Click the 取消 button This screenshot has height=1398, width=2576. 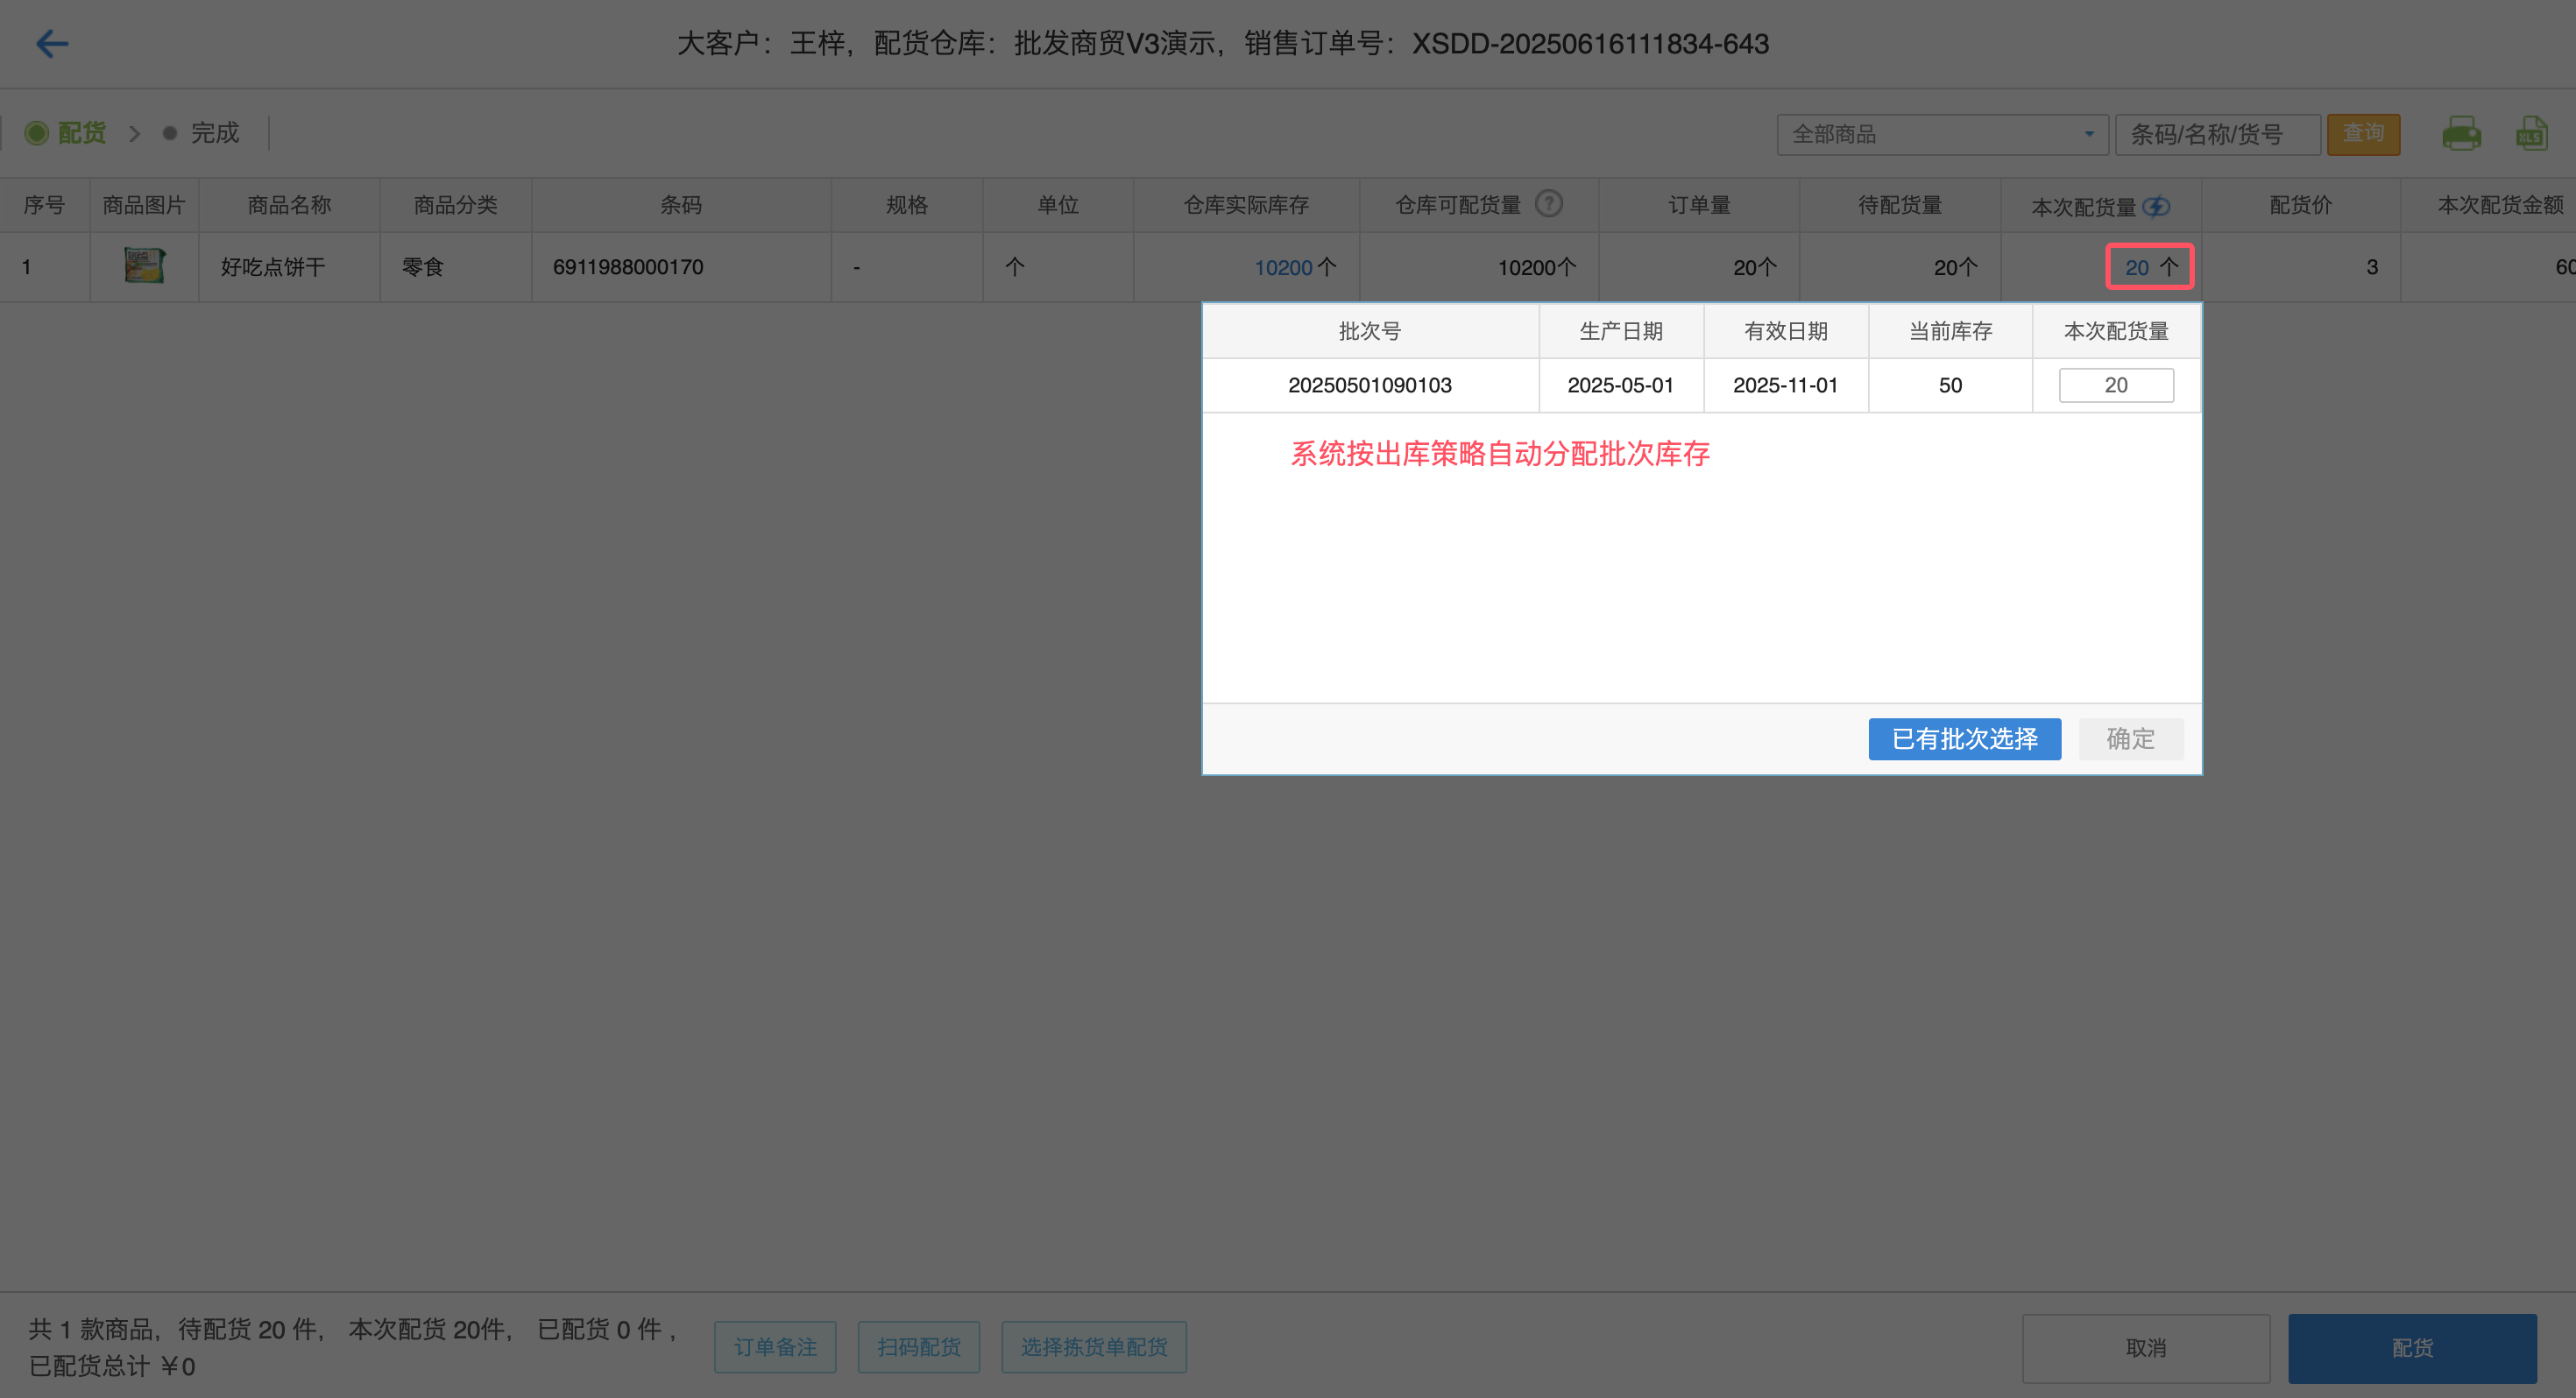click(x=2146, y=1347)
